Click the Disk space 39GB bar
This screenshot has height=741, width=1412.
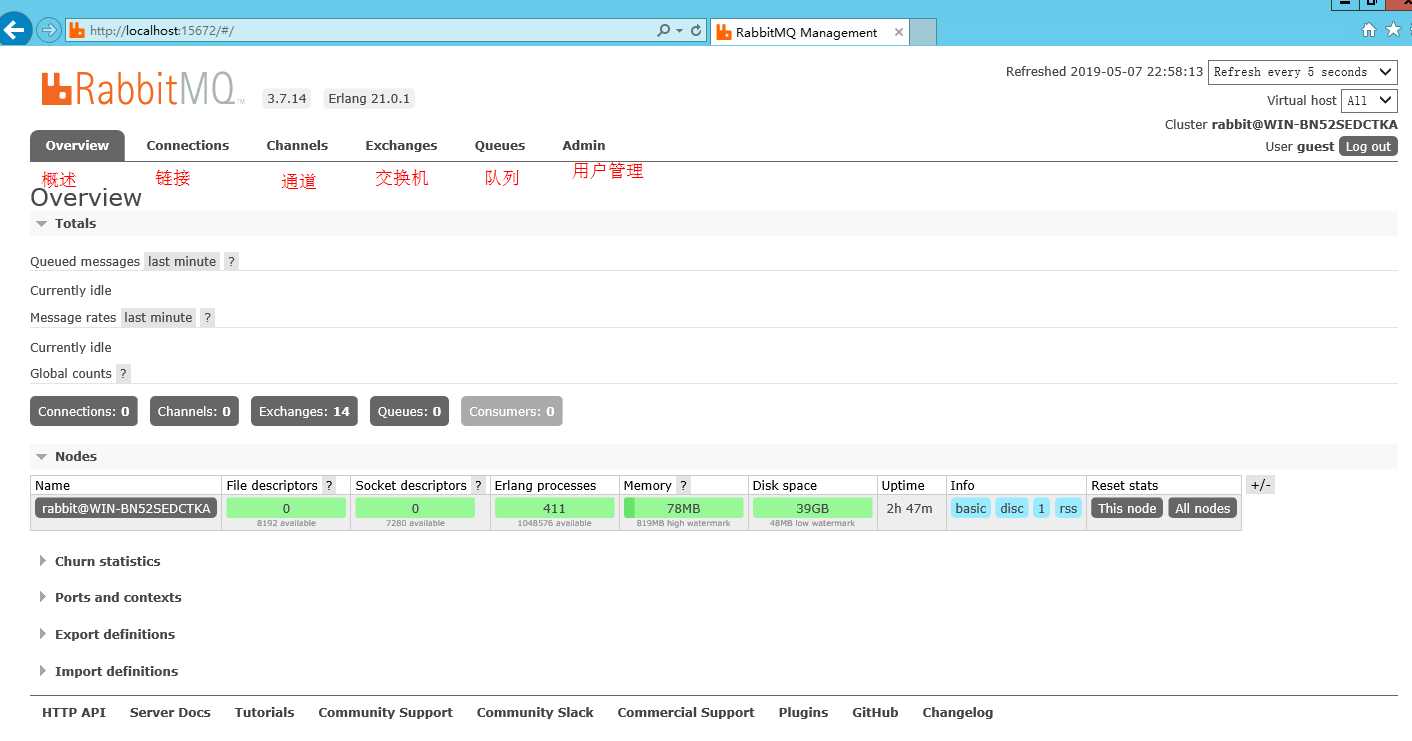click(813, 508)
